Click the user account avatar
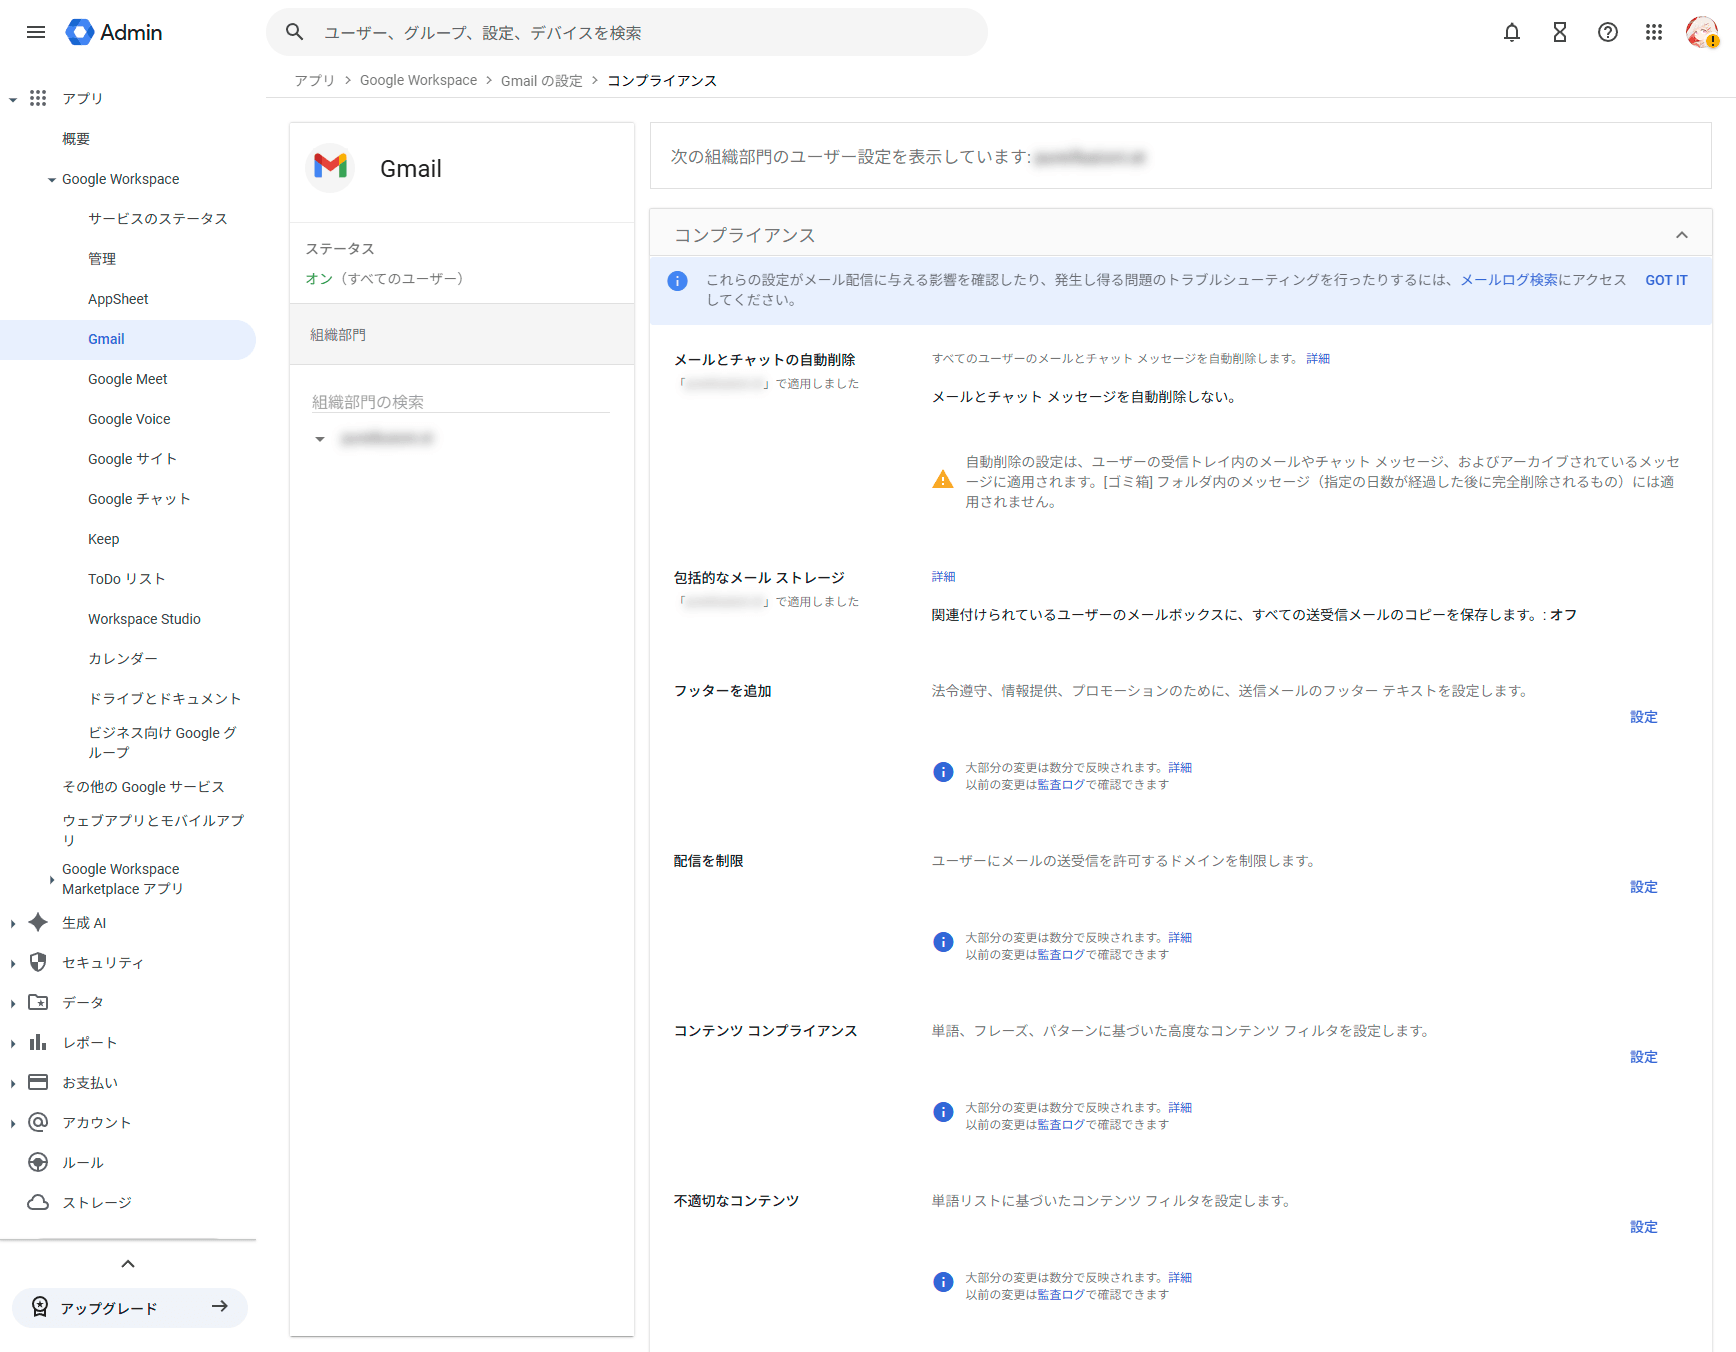 pyautogui.click(x=1701, y=32)
